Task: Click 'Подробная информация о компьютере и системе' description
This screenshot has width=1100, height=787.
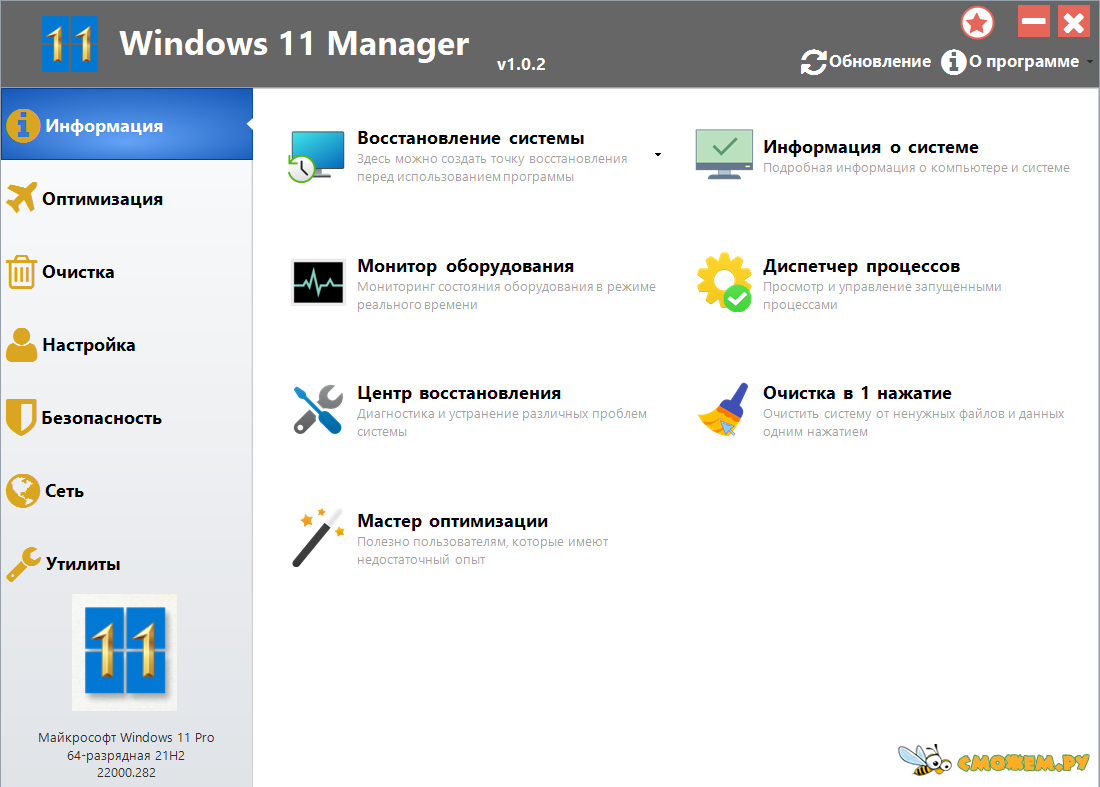Action: pyautogui.click(x=916, y=168)
